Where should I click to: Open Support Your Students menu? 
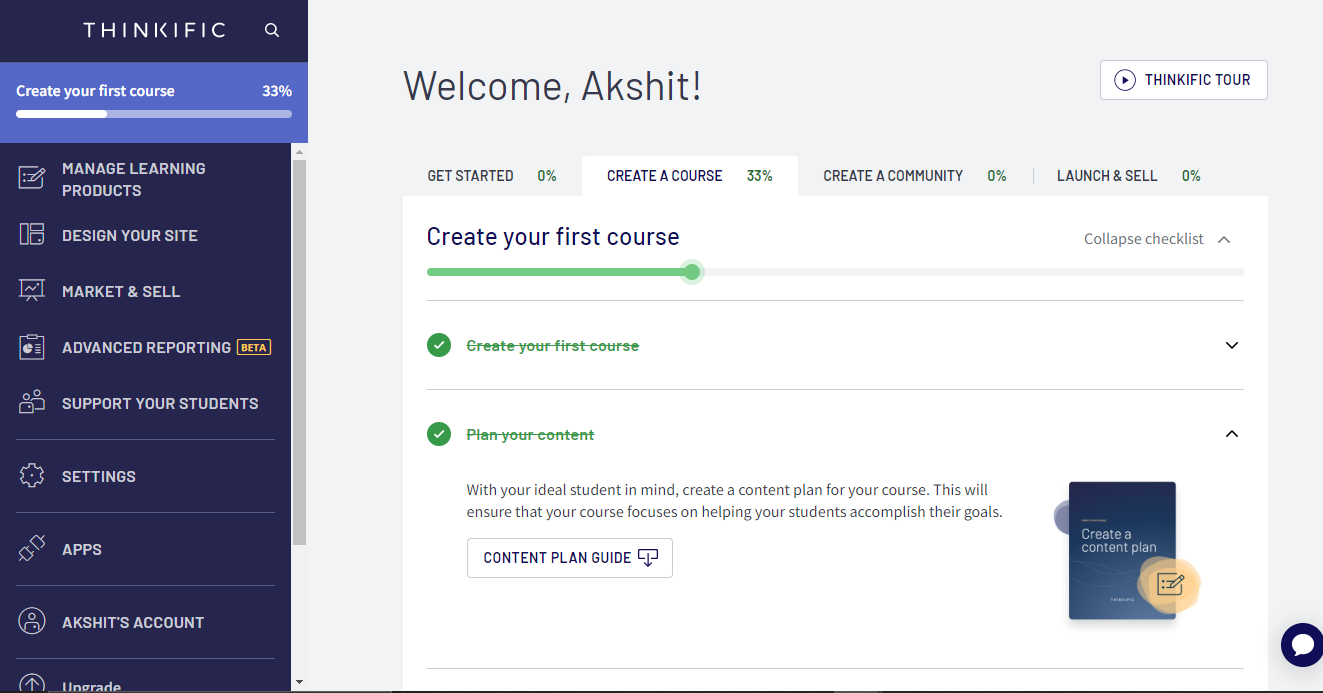click(145, 403)
